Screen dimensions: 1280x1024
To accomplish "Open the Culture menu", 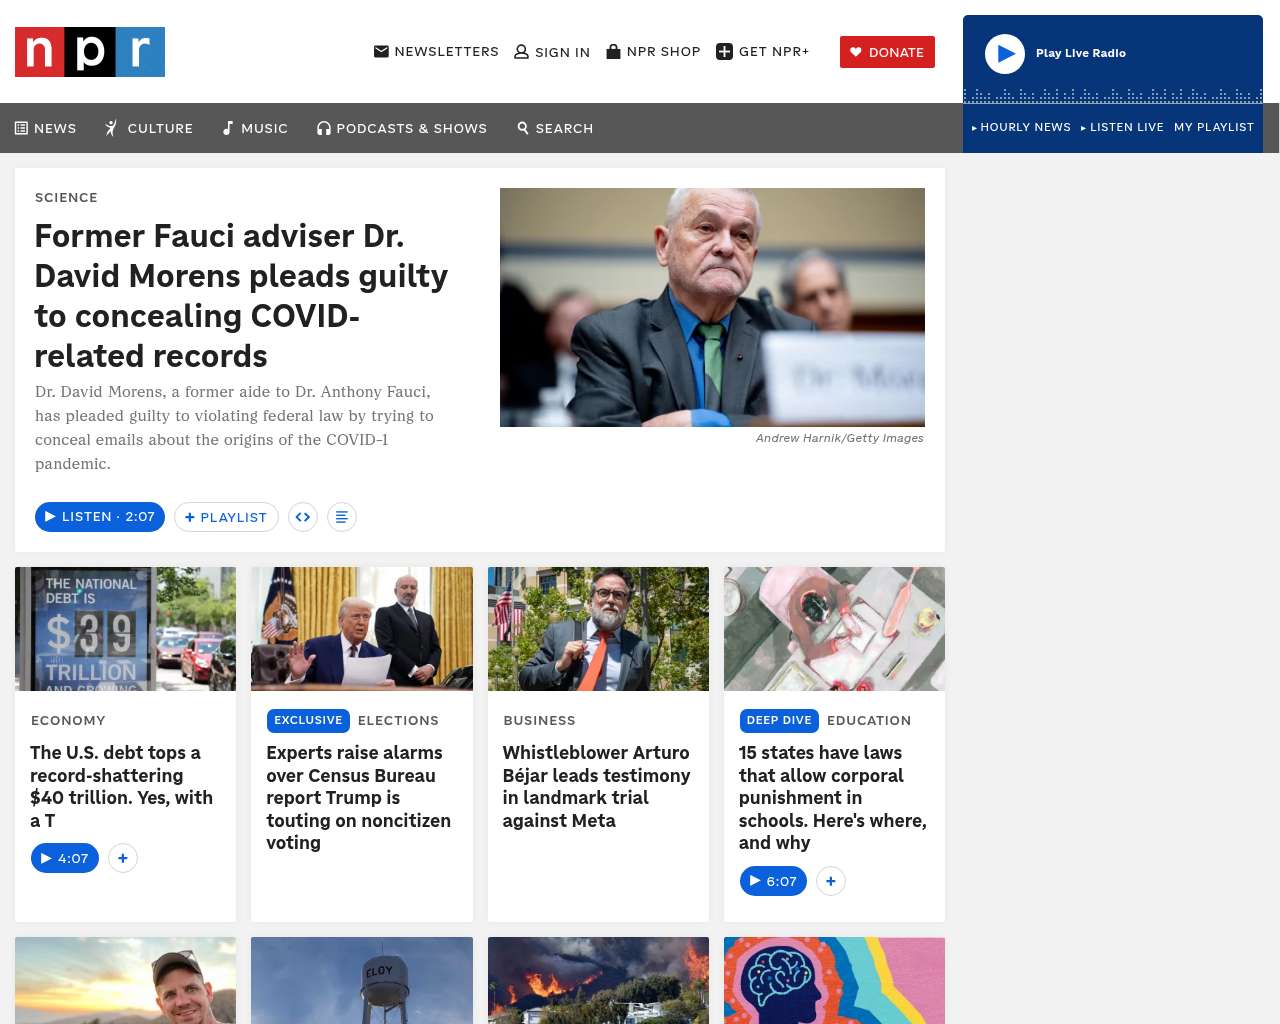I will [x=149, y=128].
